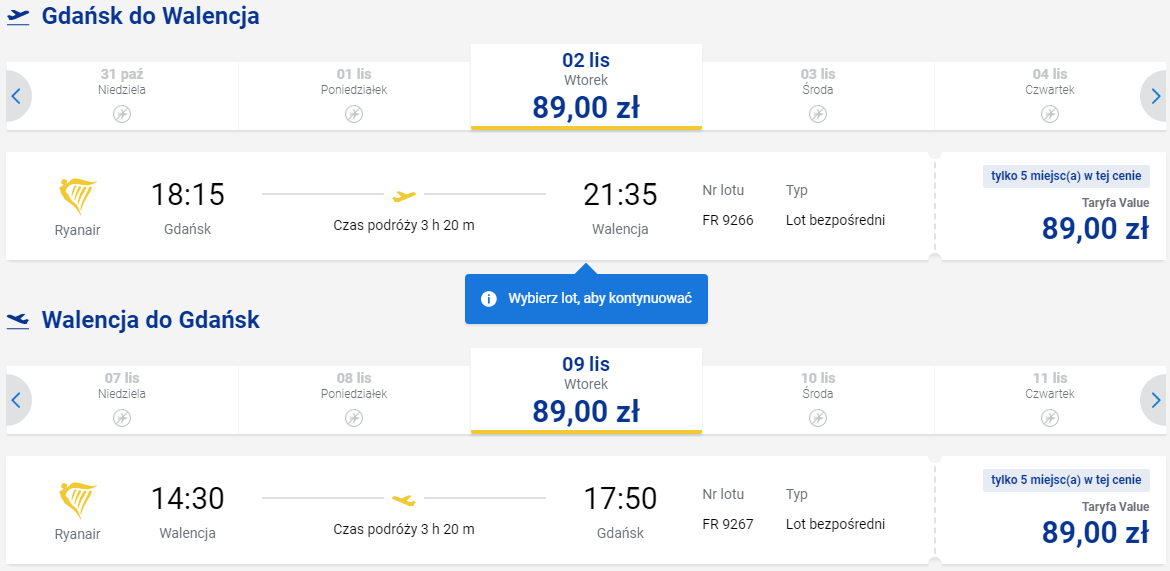Click the info icon in the Wybierz lot tooltip

[x=489, y=299]
